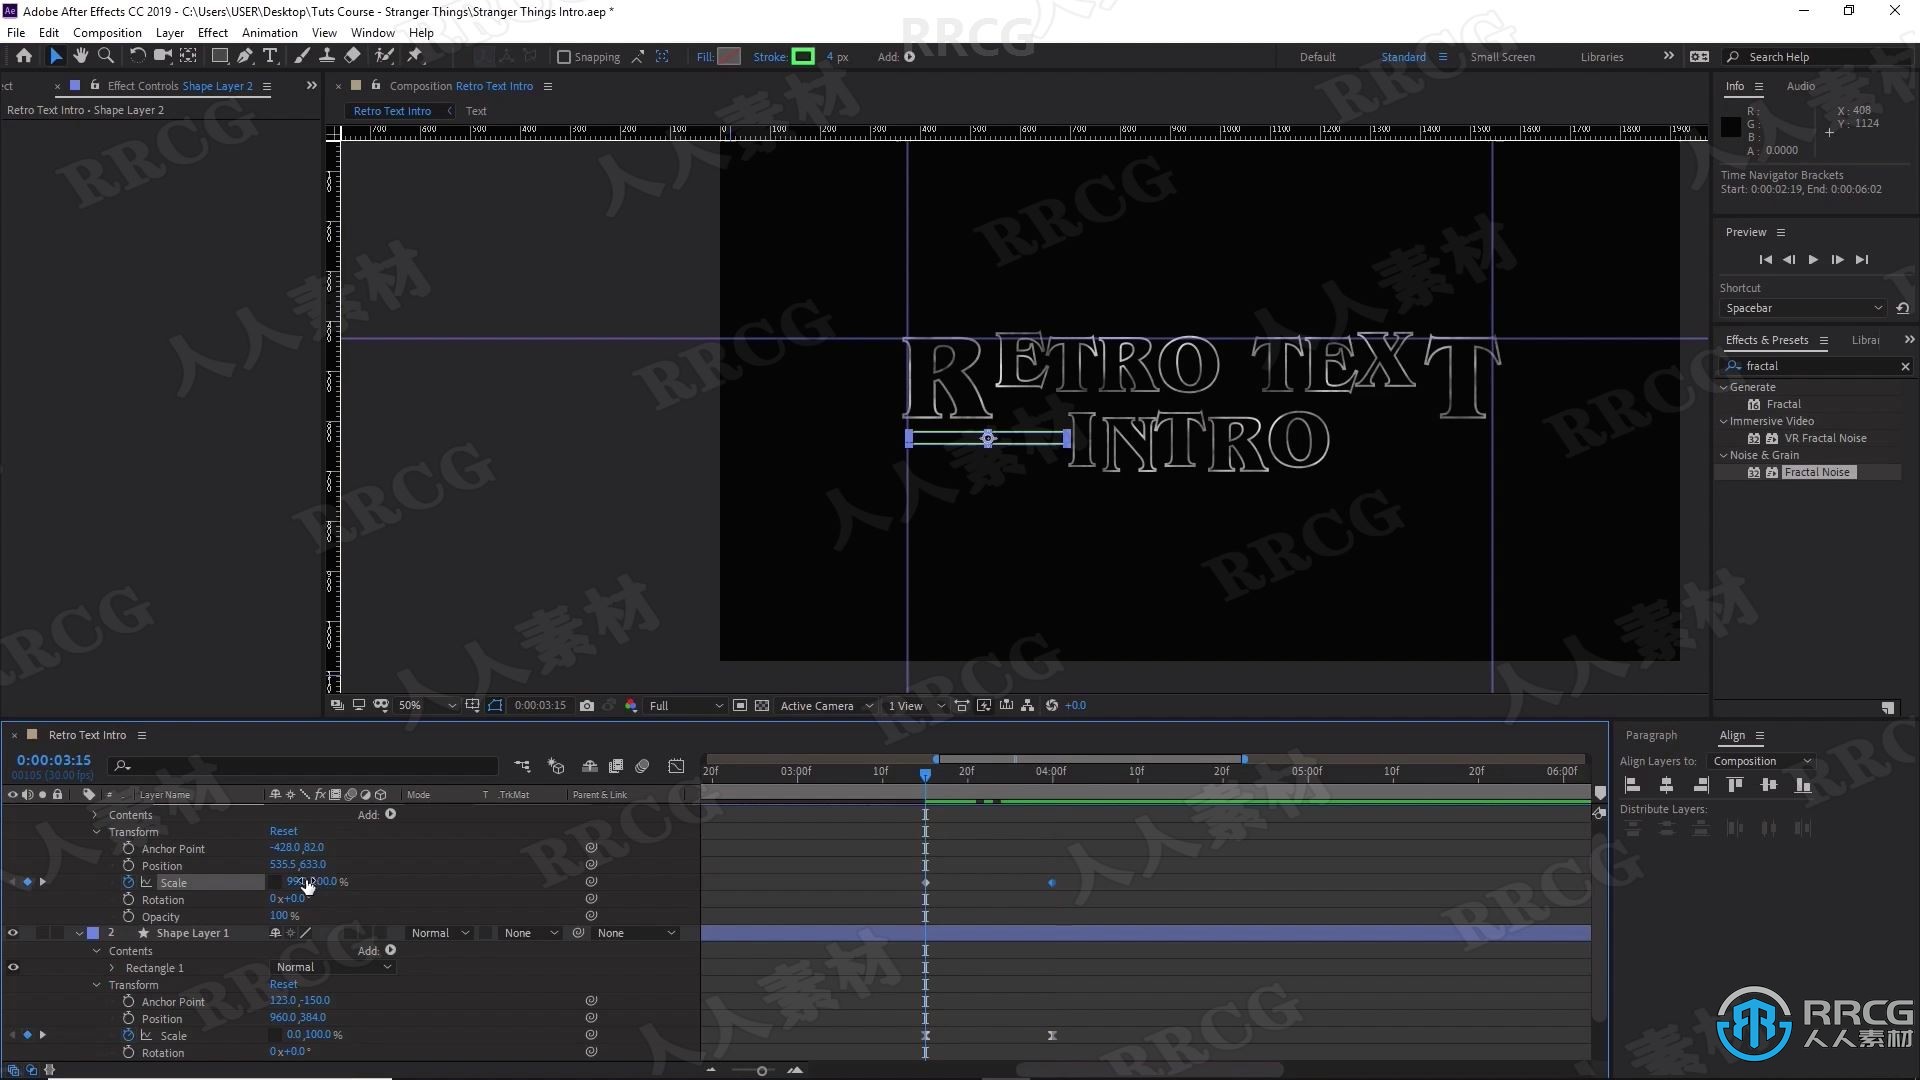Click the Reset button under Transform
Screen dimensions: 1920x1080
tap(284, 831)
